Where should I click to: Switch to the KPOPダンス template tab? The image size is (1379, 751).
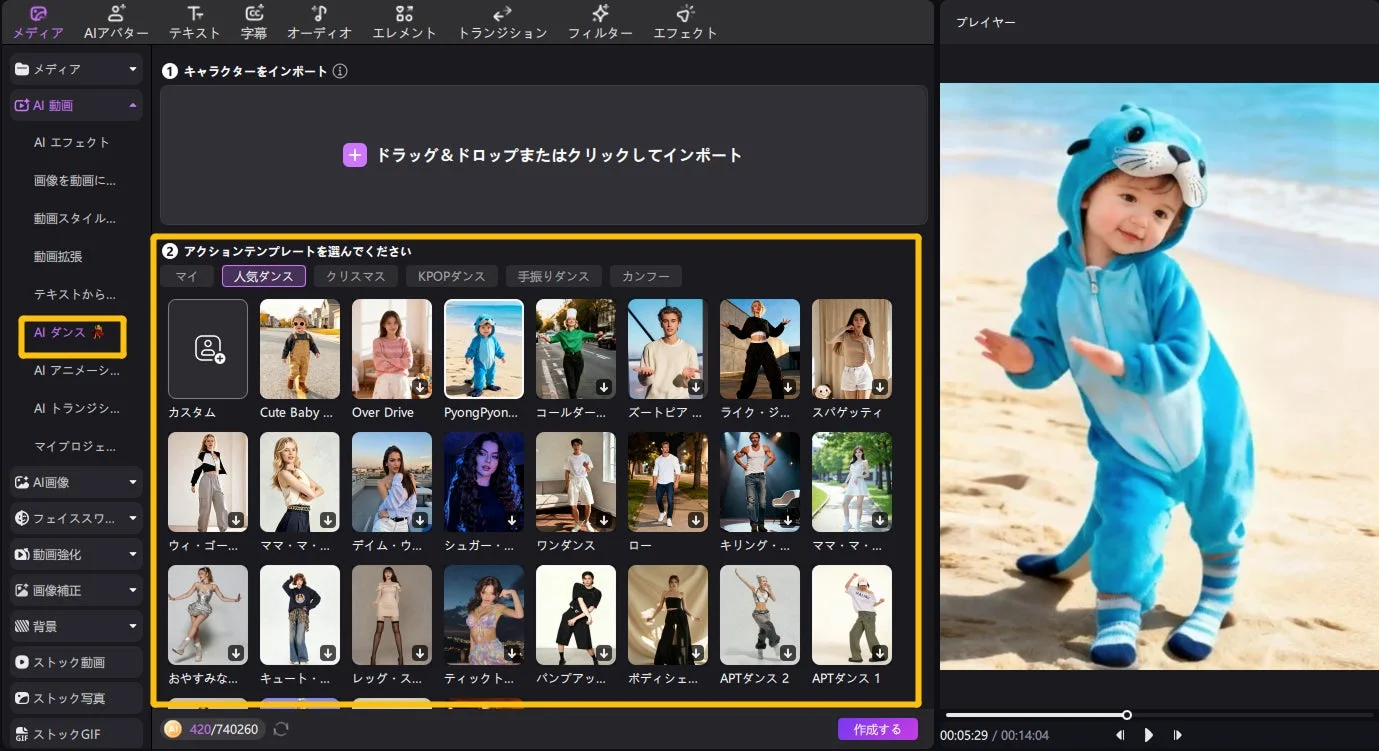pyautogui.click(x=451, y=275)
